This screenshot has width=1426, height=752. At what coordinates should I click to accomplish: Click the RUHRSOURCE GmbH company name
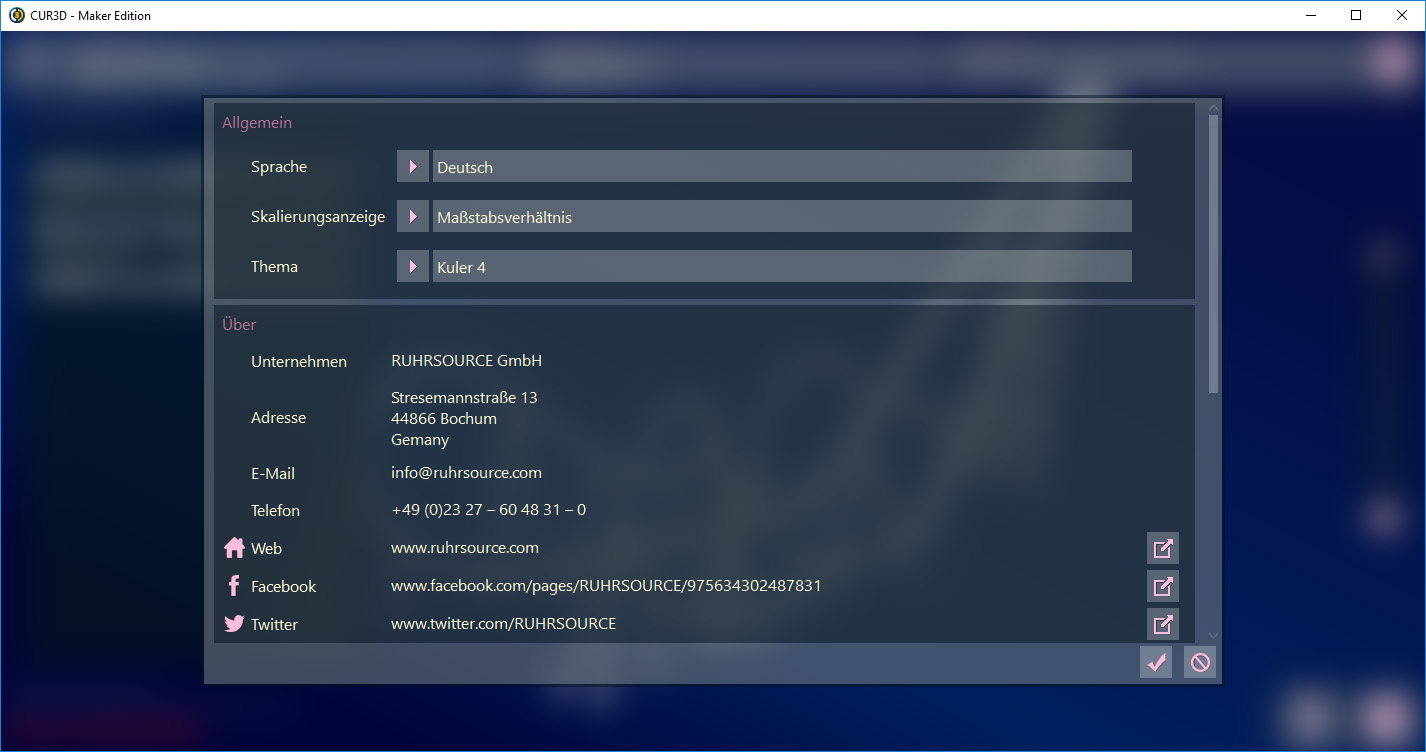[x=466, y=361]
